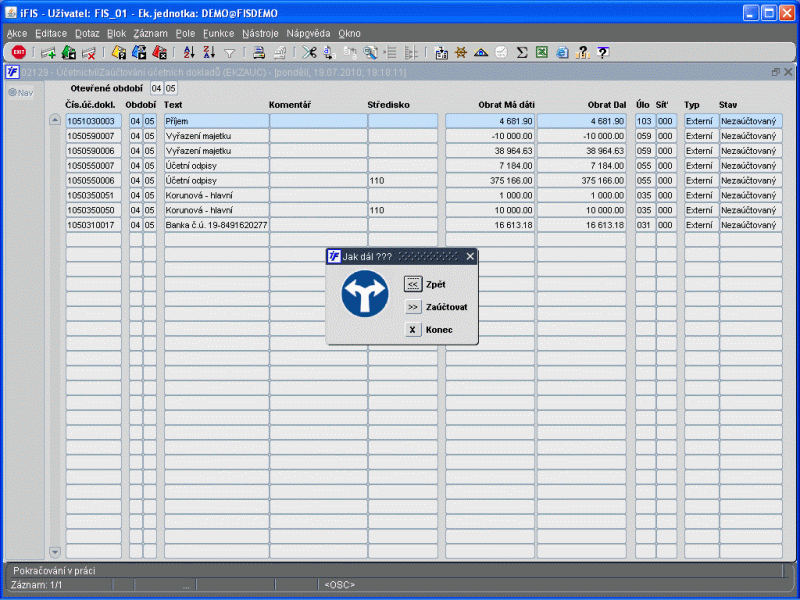Select document number 1050590007 cell
This screenshot has height=600, width=800.
93,135
